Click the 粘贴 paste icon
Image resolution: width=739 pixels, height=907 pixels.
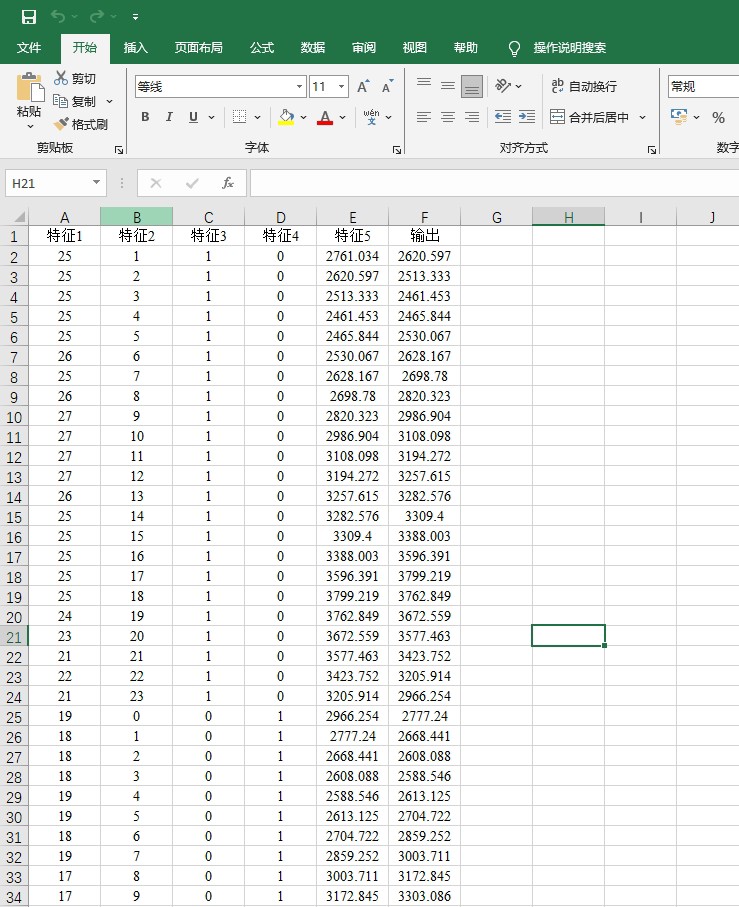[x=30, y=88]
